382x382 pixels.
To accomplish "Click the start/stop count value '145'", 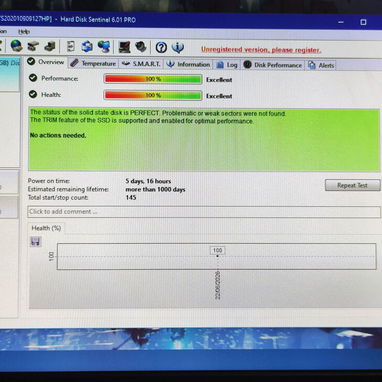I will click(x=131, y=197).
